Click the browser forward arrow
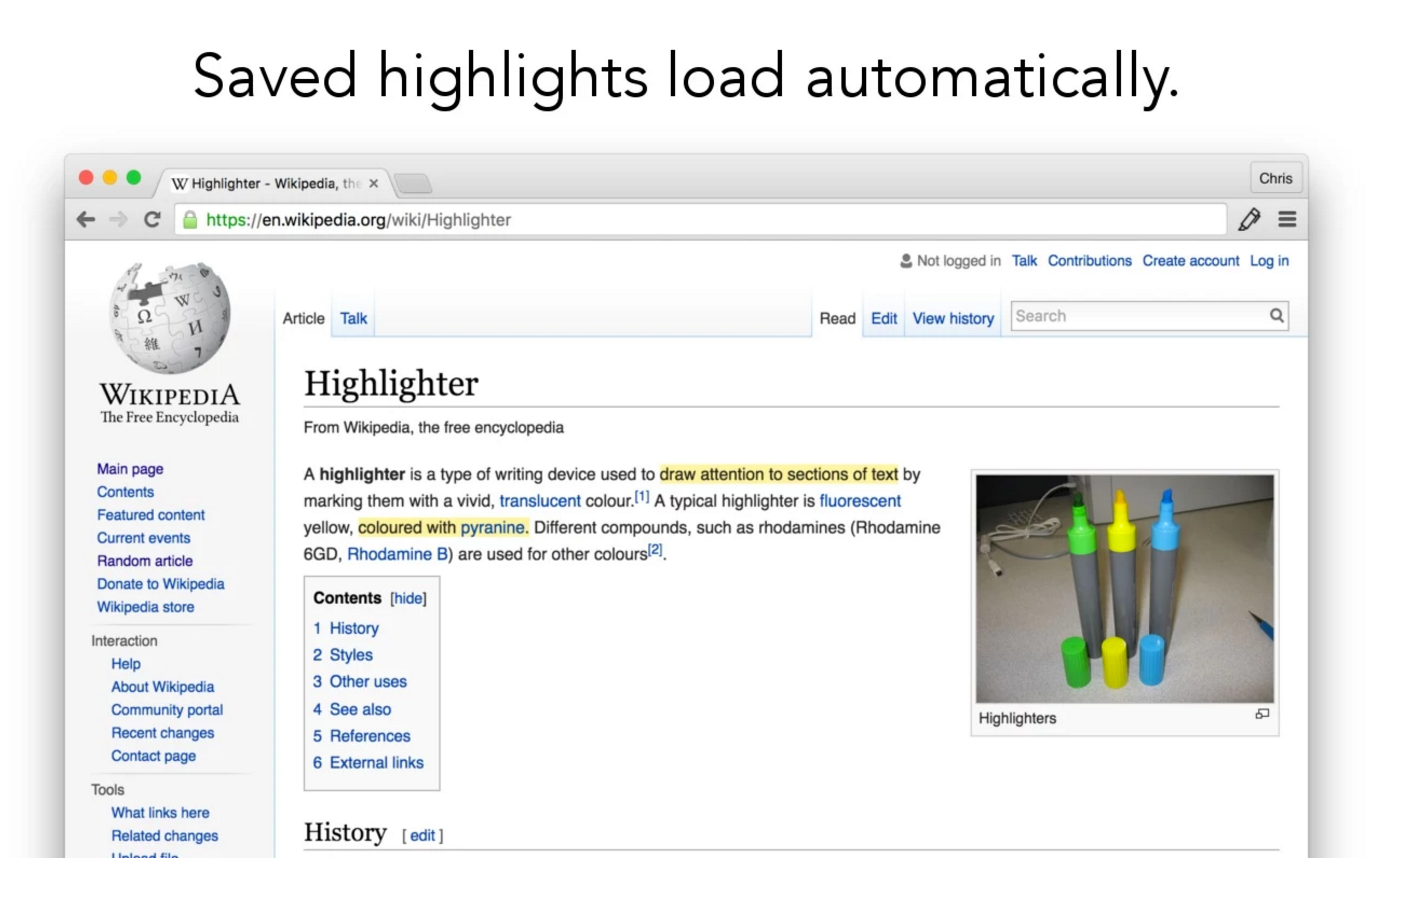 [119, 219]
